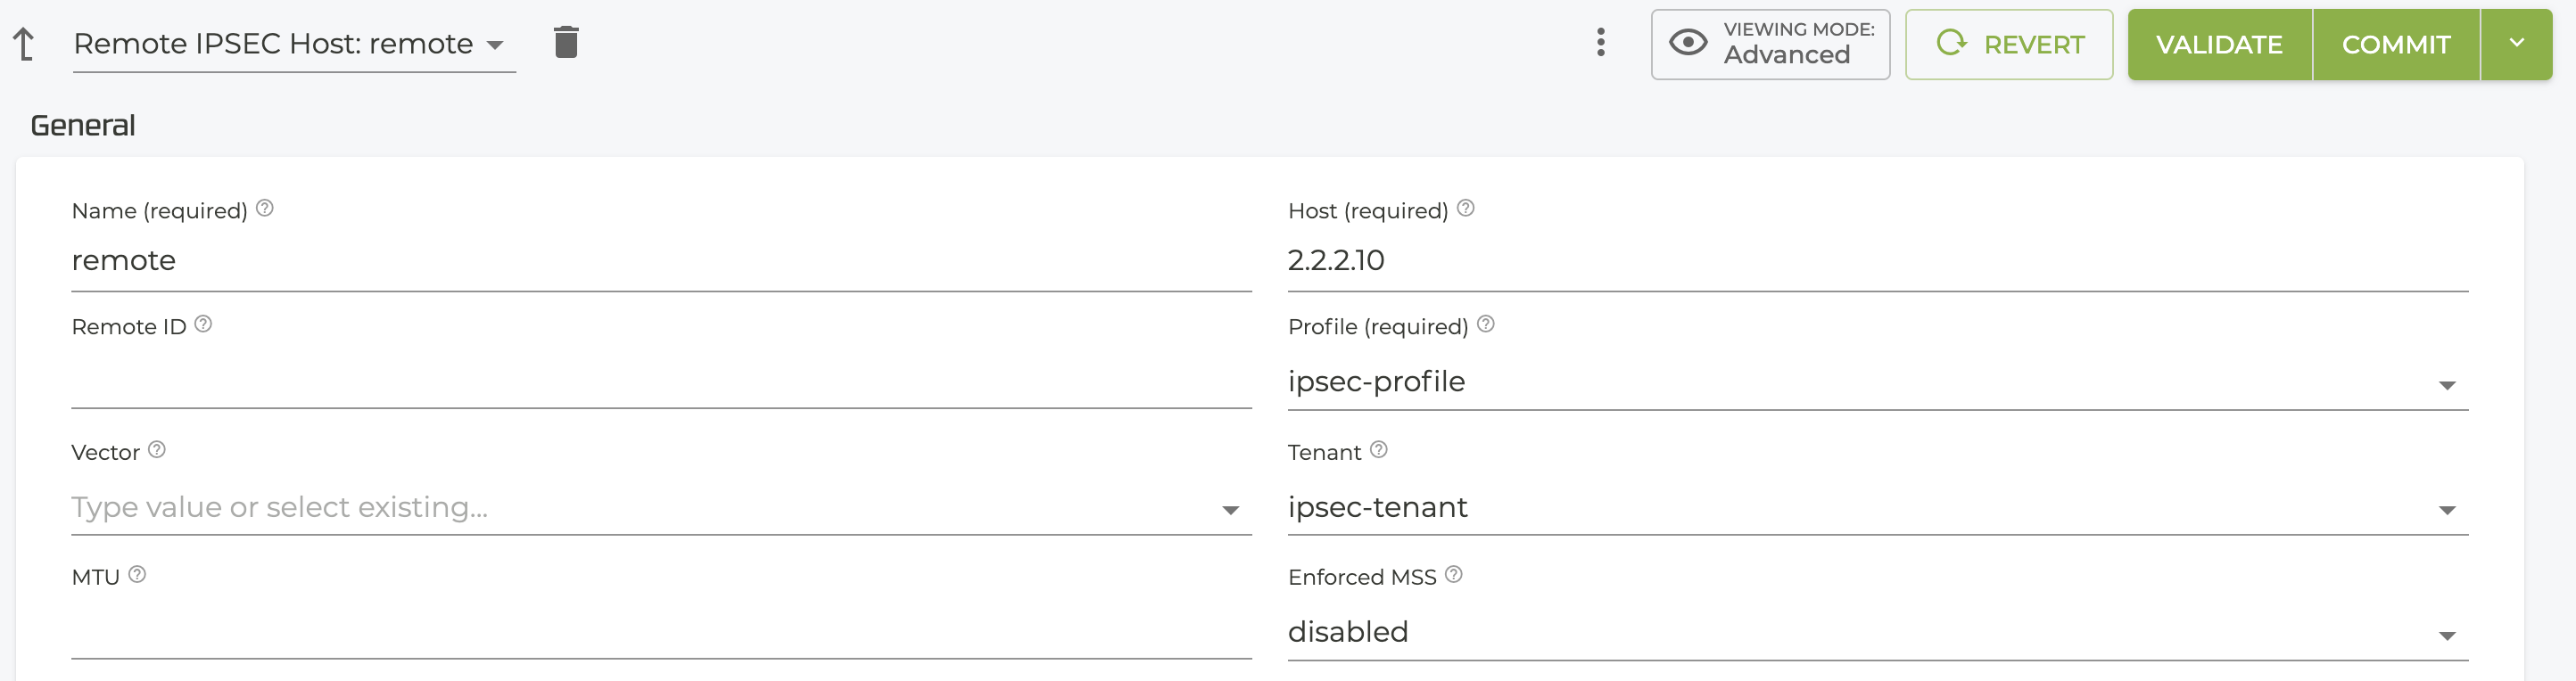Show help for Remote ID field
The height and width of the screenshot is (681, 2576).
(x=203, y=325)
